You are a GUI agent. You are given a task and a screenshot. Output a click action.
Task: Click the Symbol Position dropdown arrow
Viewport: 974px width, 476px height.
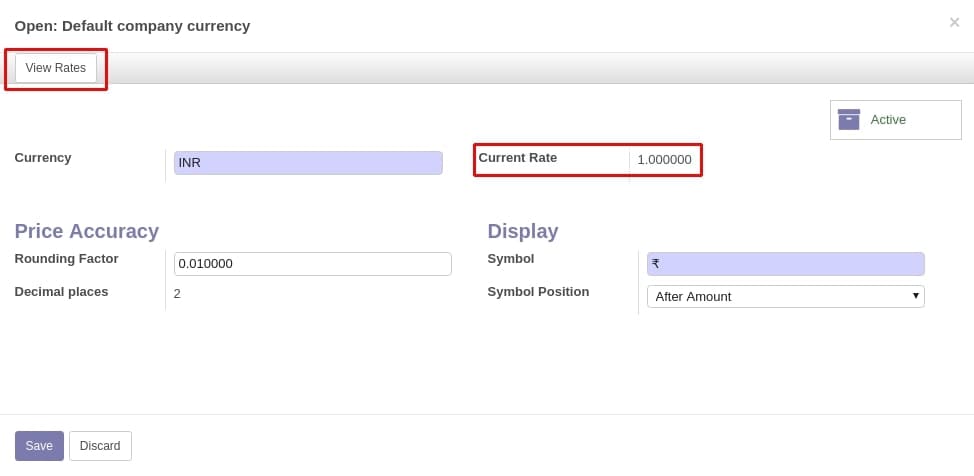(916, 296)
